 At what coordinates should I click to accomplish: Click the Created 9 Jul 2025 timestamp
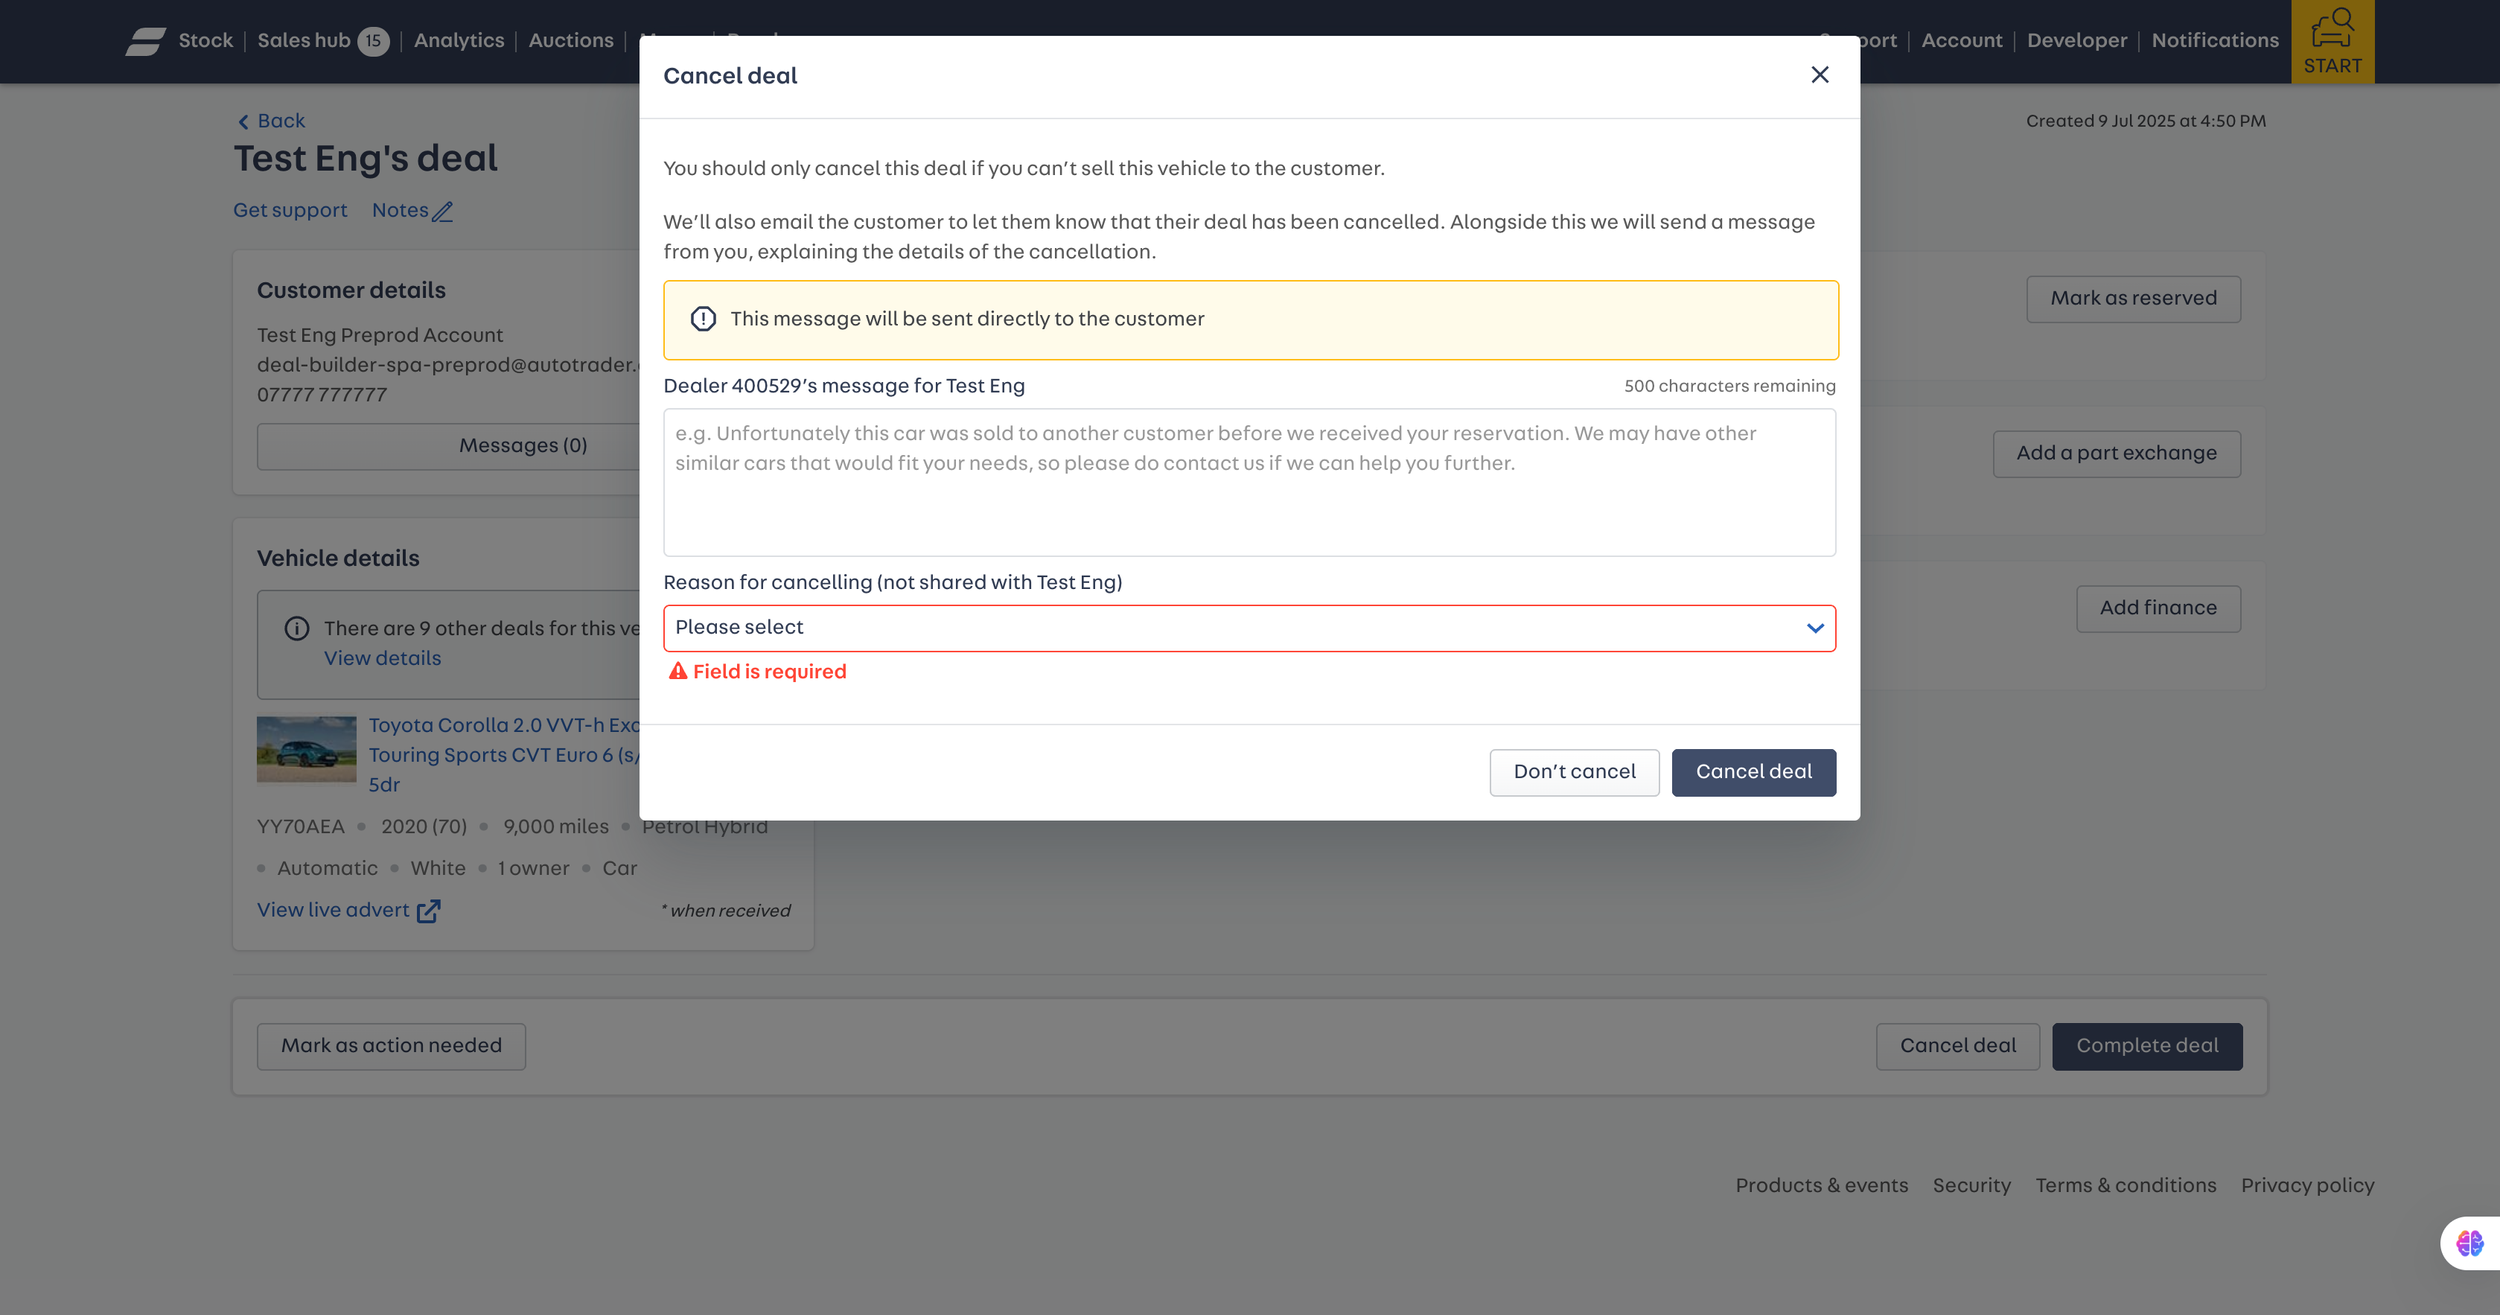[2145, 121]
